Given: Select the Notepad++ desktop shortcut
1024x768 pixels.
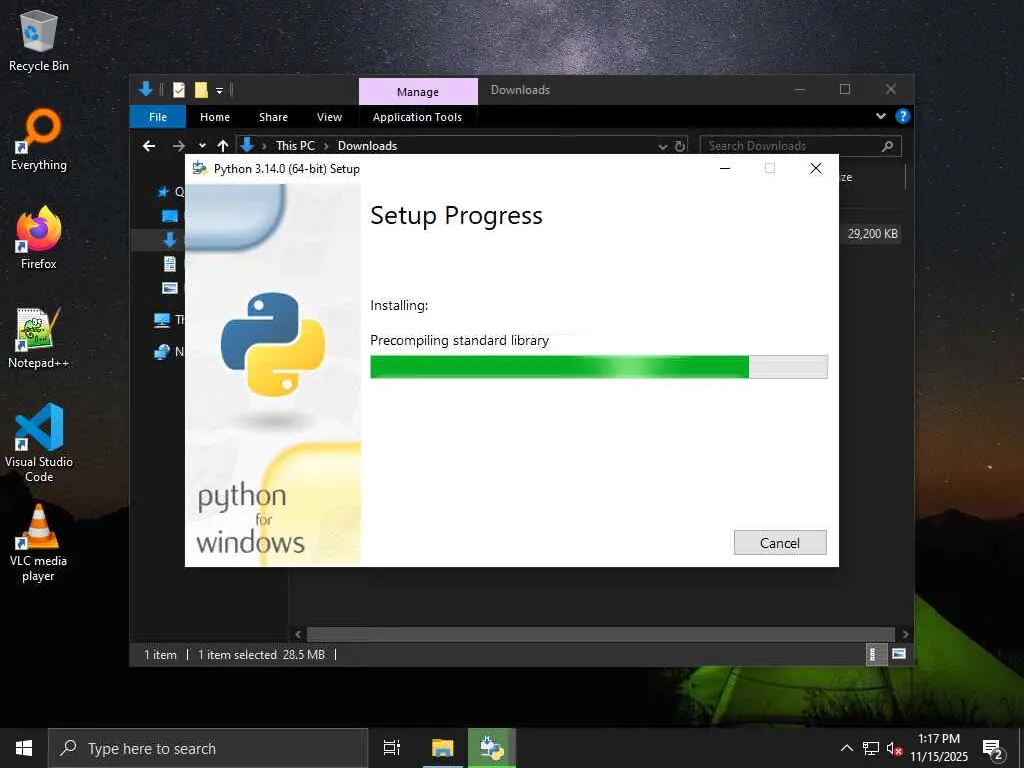Looking at the screenshot, I should (x=39, y=338).
